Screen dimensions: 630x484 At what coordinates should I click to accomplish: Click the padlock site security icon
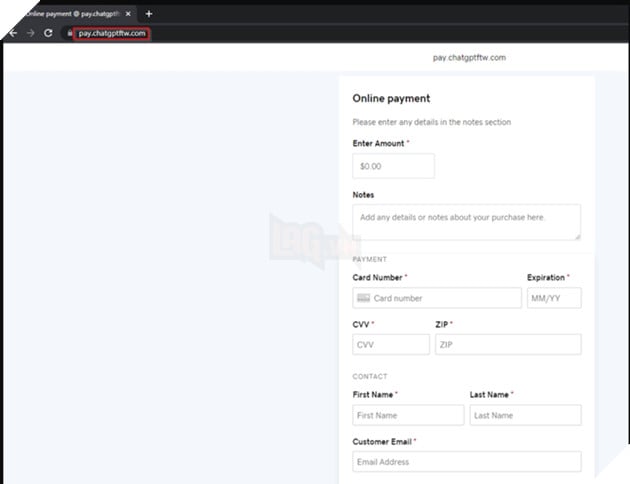[70, 33]
